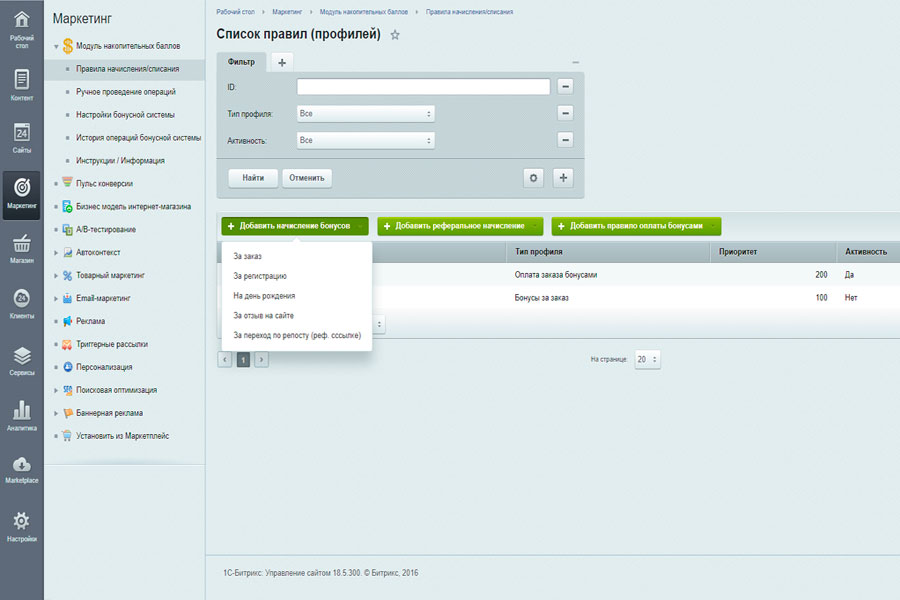The height and width of the screenshot is (600, 900).
Task: Open the Marketplace cloud icon
Action: [21, 469]
